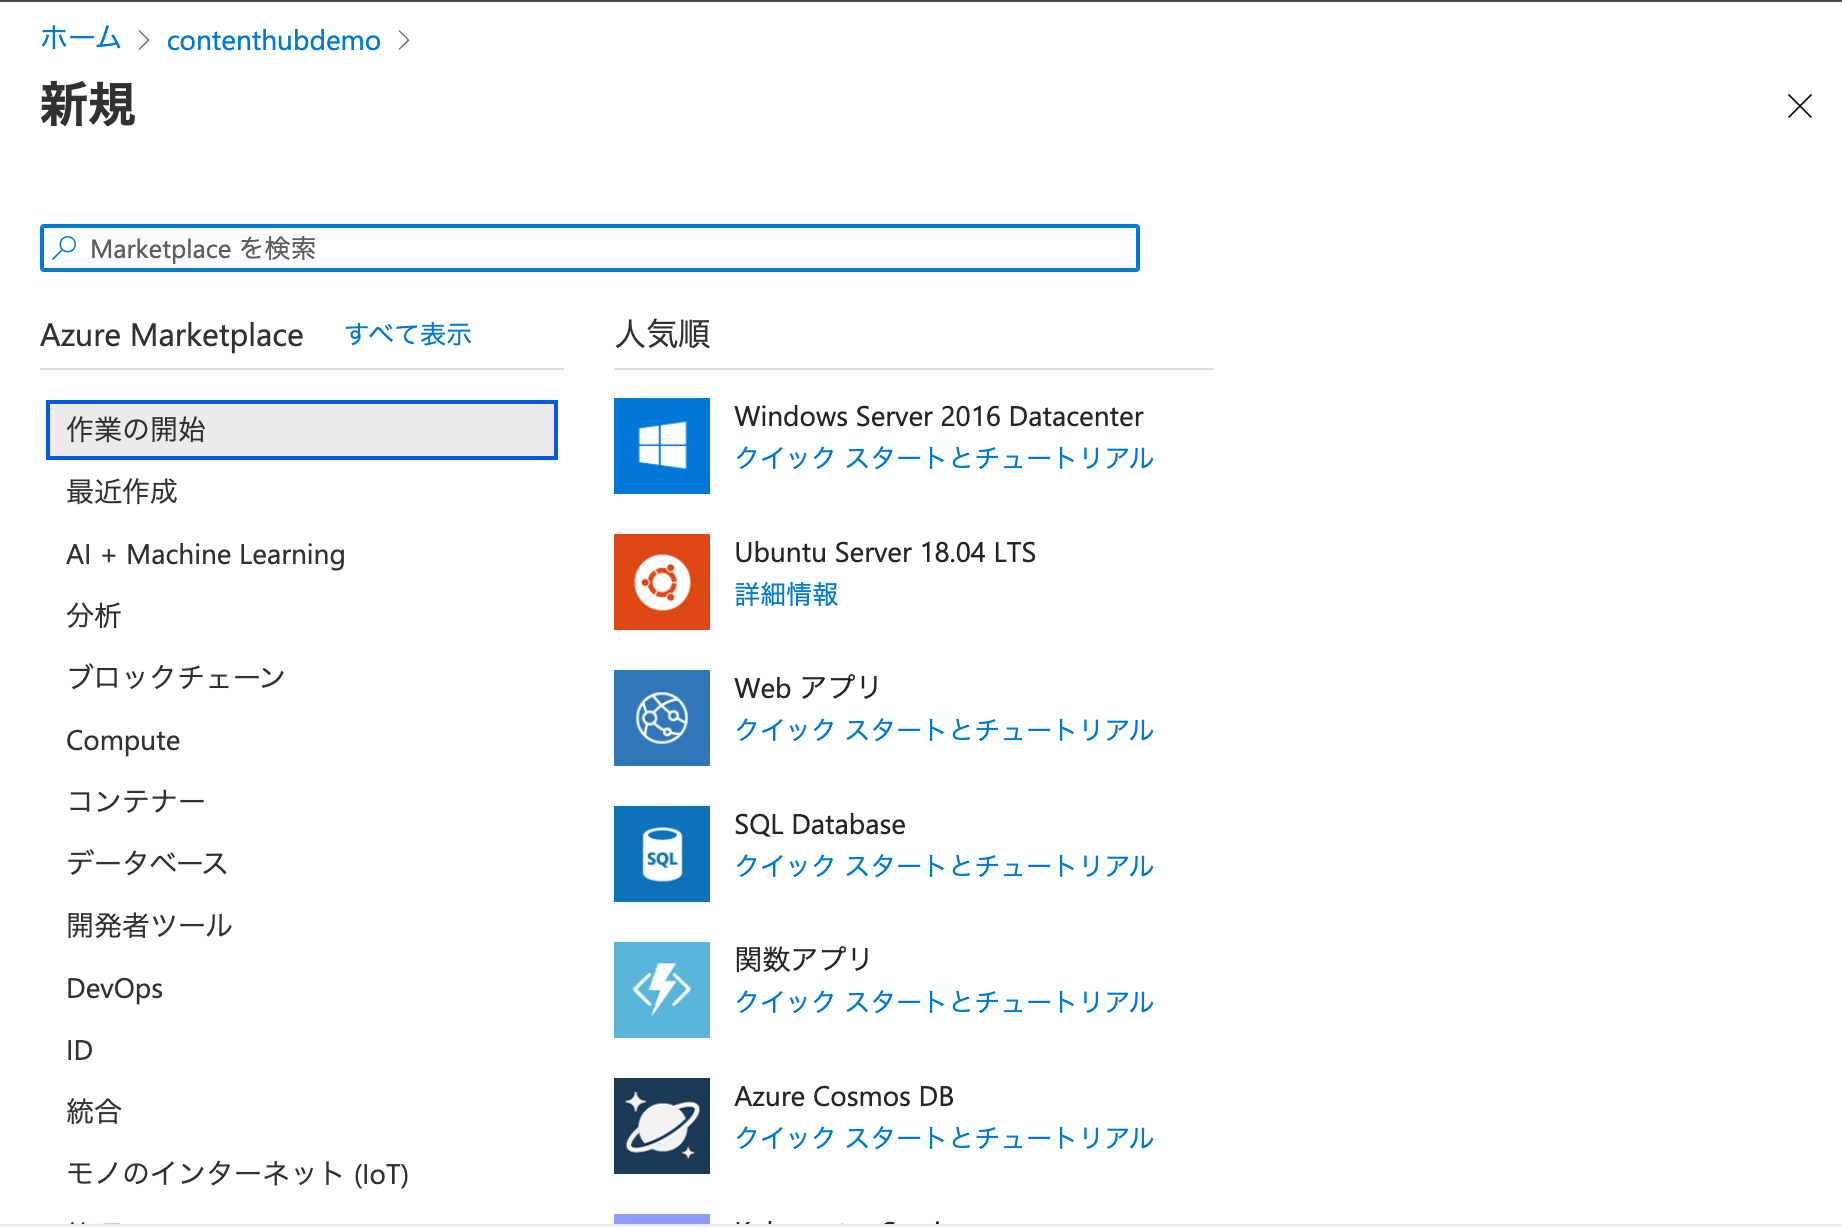Click the 関数アプリ title

[803, 960]
